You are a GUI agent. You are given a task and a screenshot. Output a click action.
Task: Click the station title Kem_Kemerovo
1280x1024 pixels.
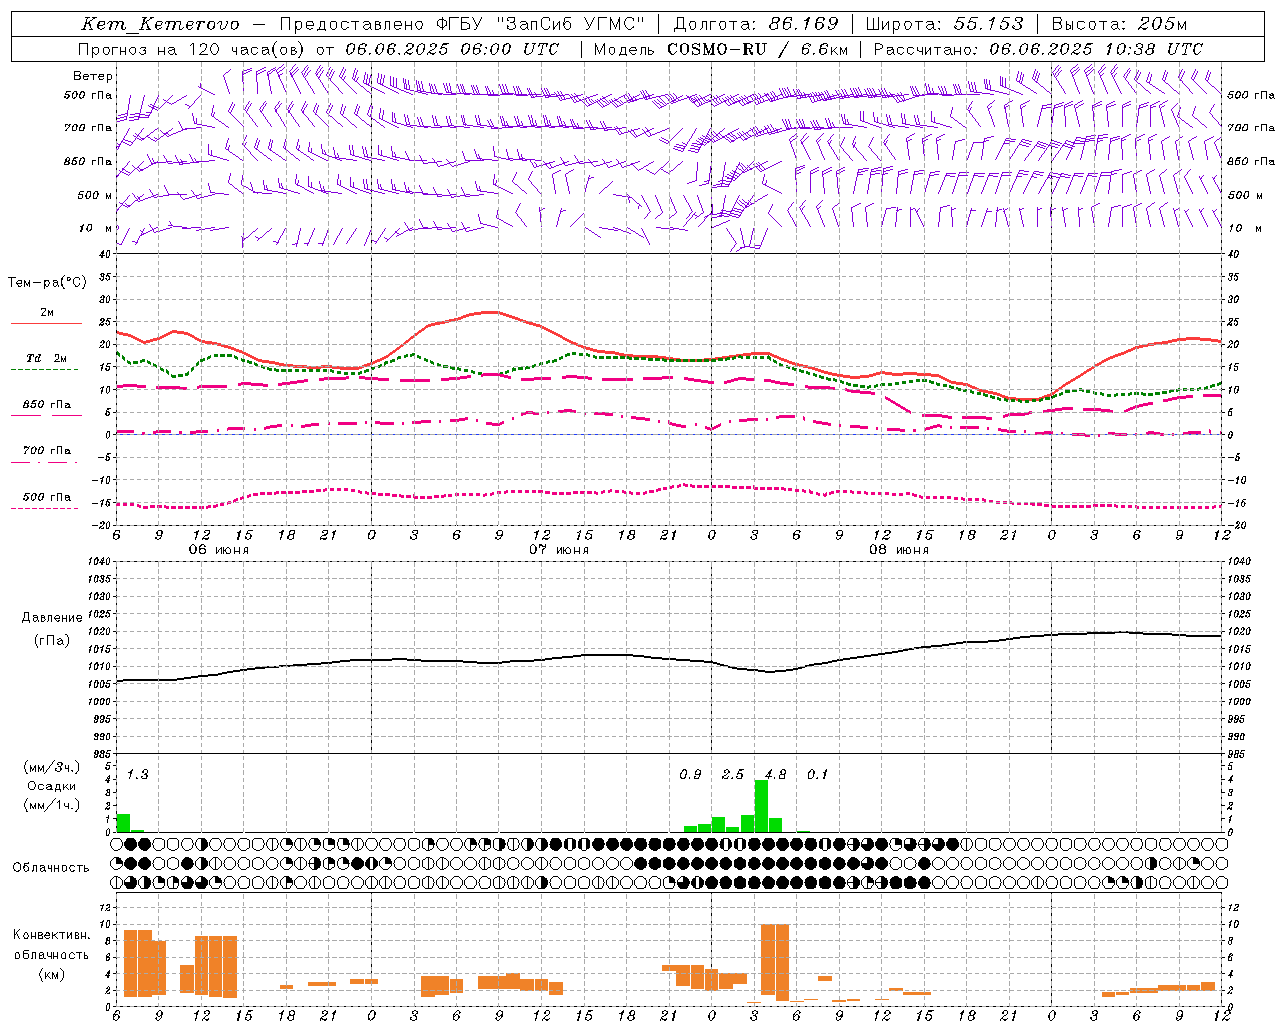161,24
